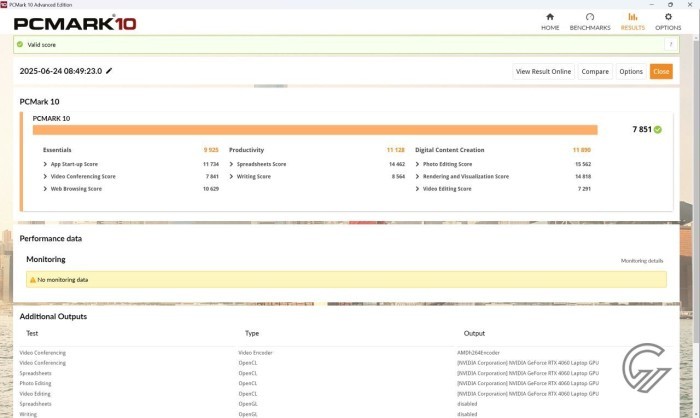
Task: Switch to the Results tab
Action: tap(632, 17)
